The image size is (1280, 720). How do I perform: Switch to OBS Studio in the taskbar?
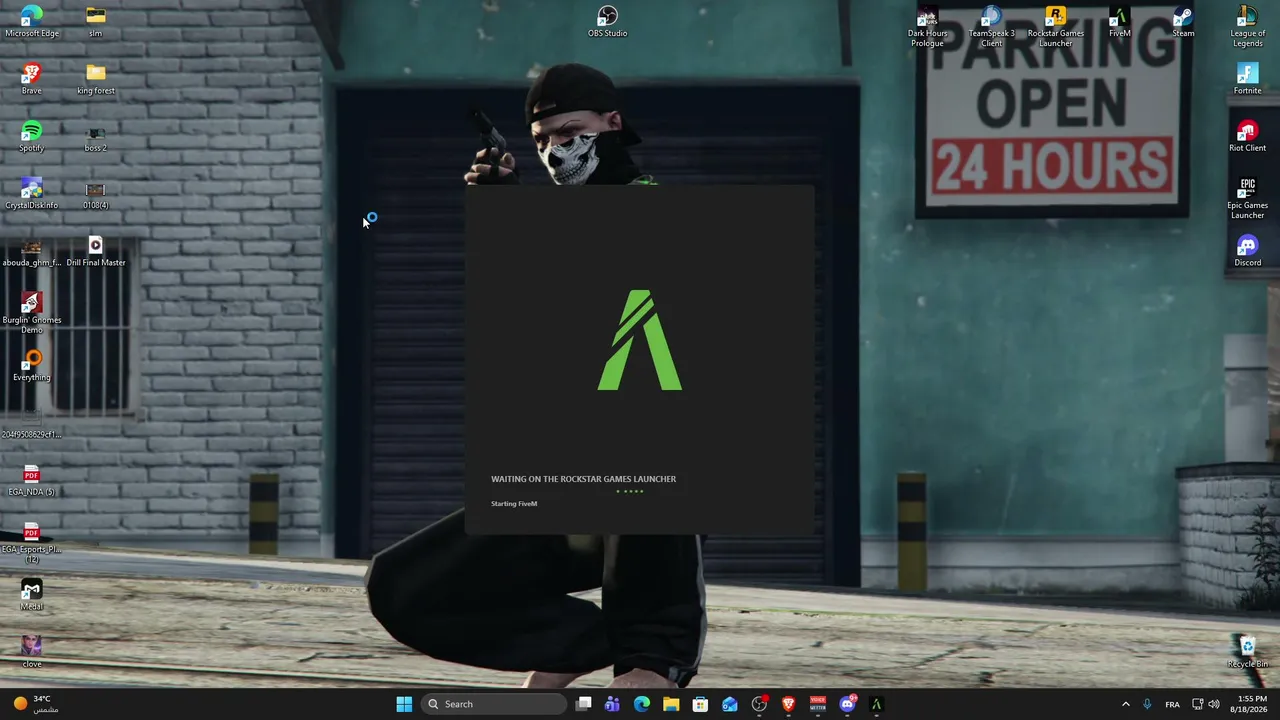tap(759, 704)
